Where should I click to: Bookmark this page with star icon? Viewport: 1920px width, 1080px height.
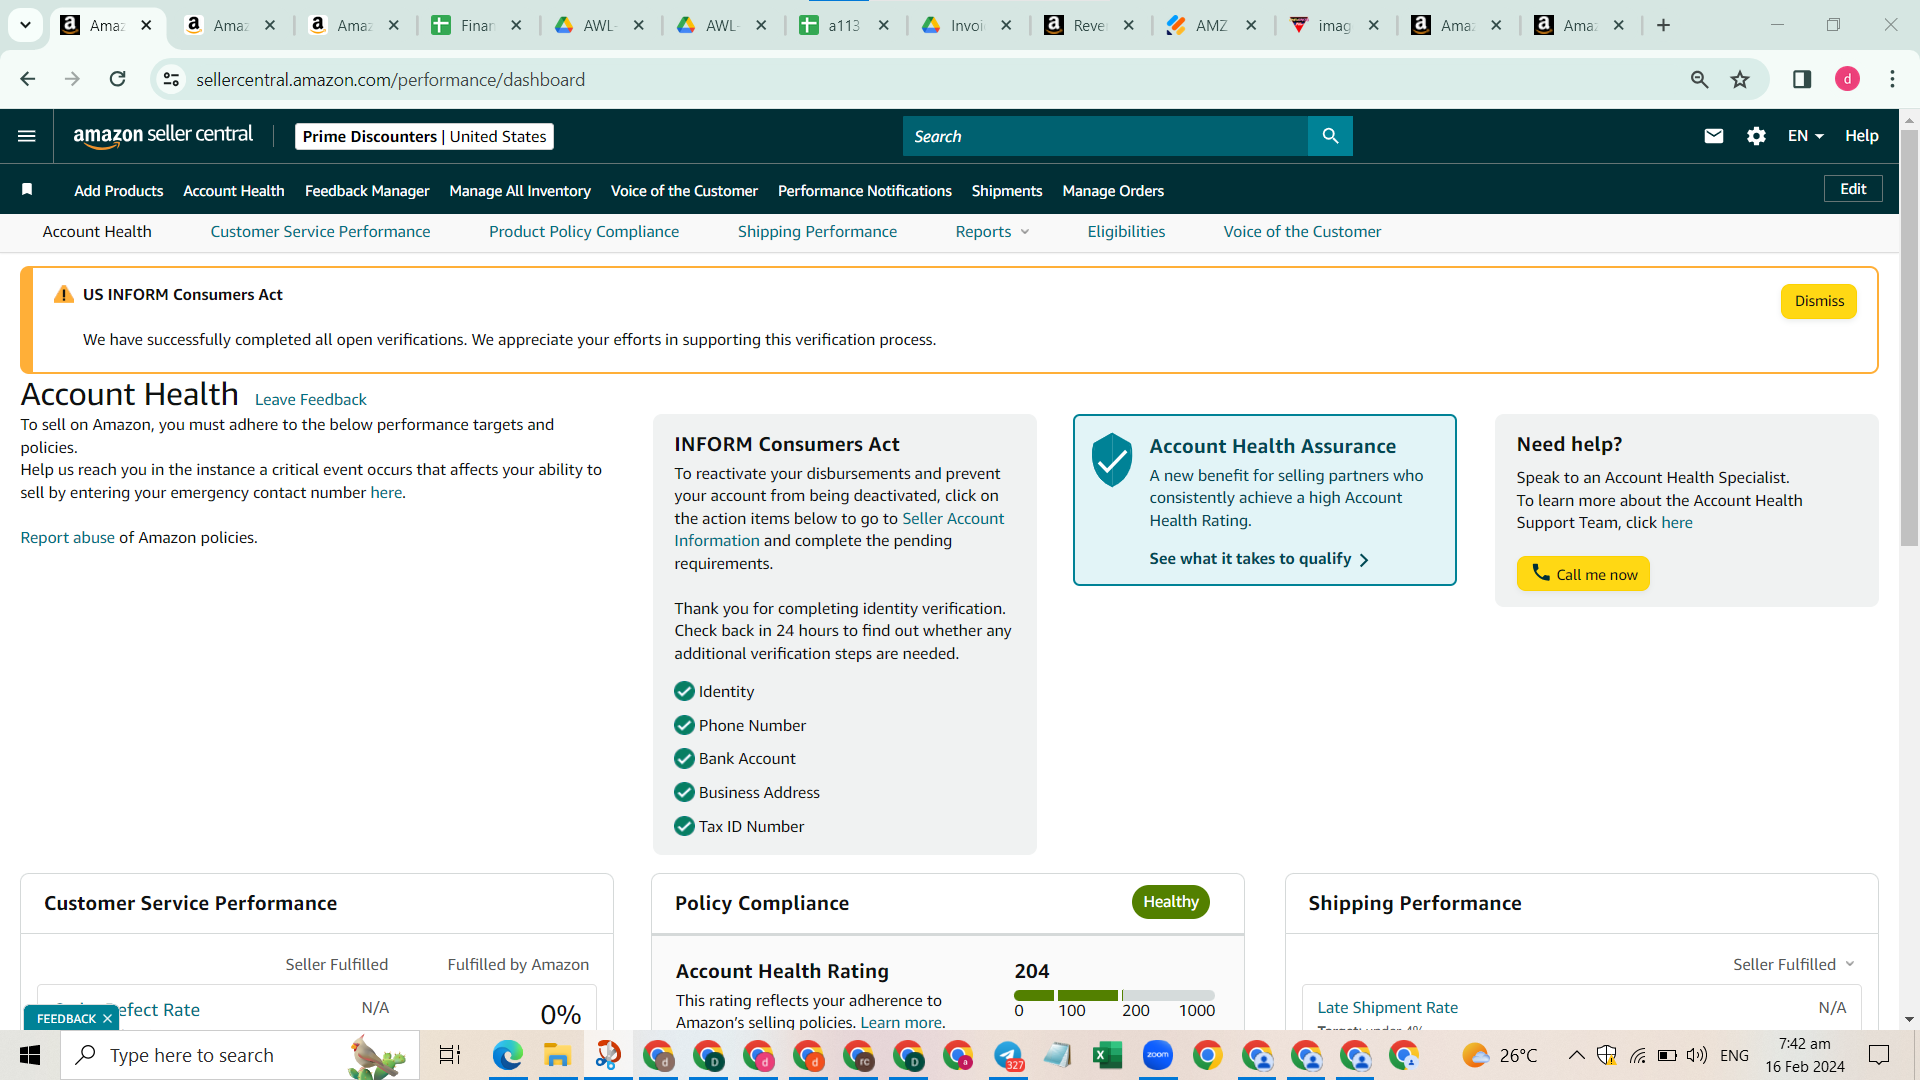tap(1740, 79)
